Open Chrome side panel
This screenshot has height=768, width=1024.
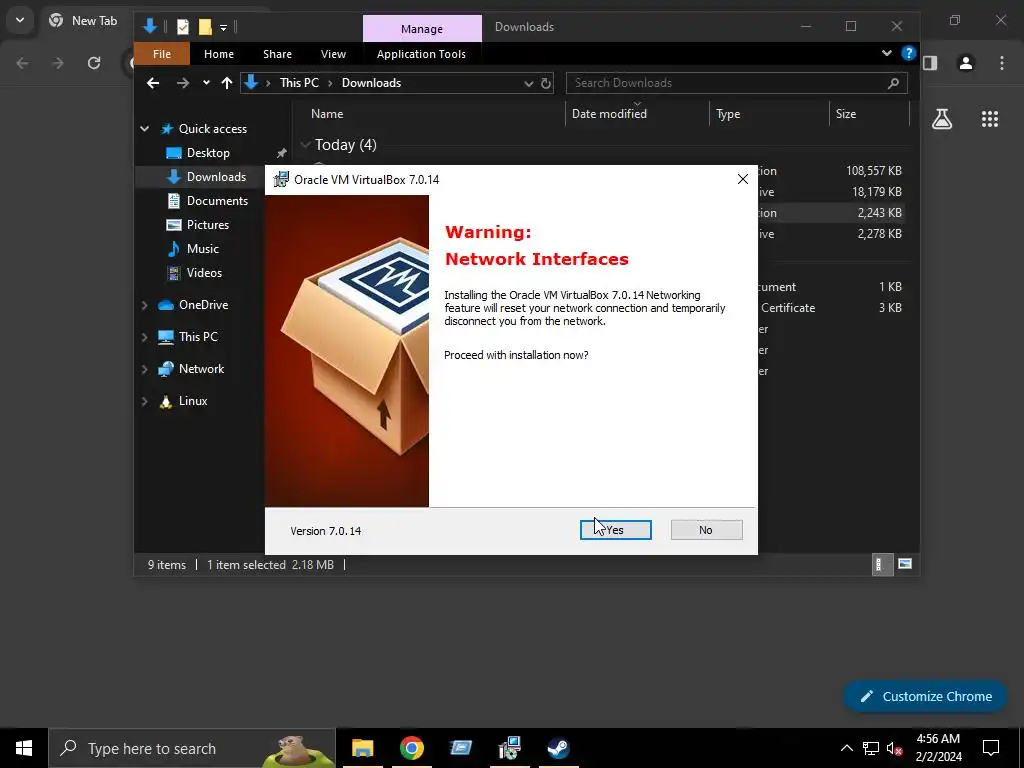tap(930, 63)
